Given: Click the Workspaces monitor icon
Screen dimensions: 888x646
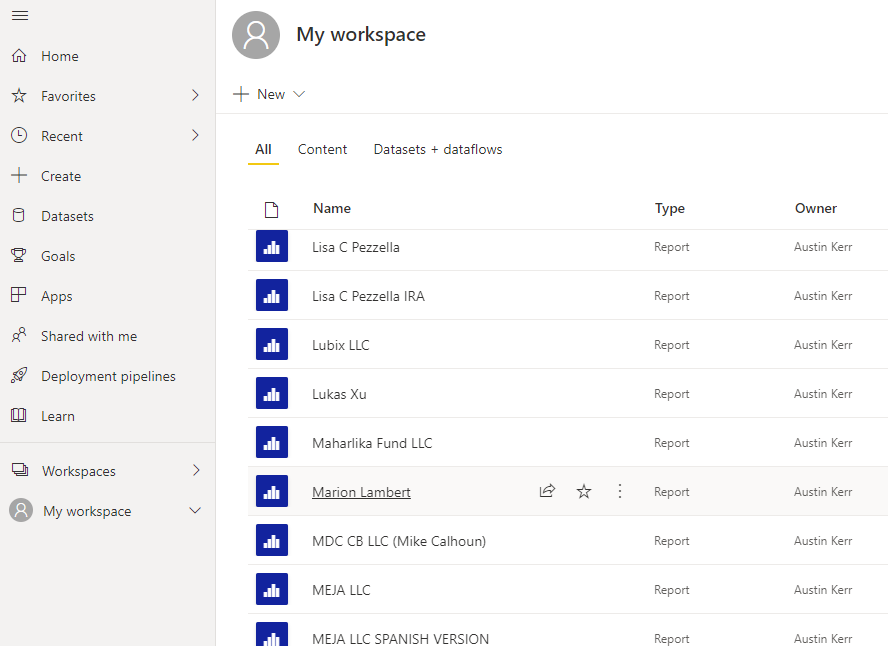Looking at the screenshot, I should 20,470.
